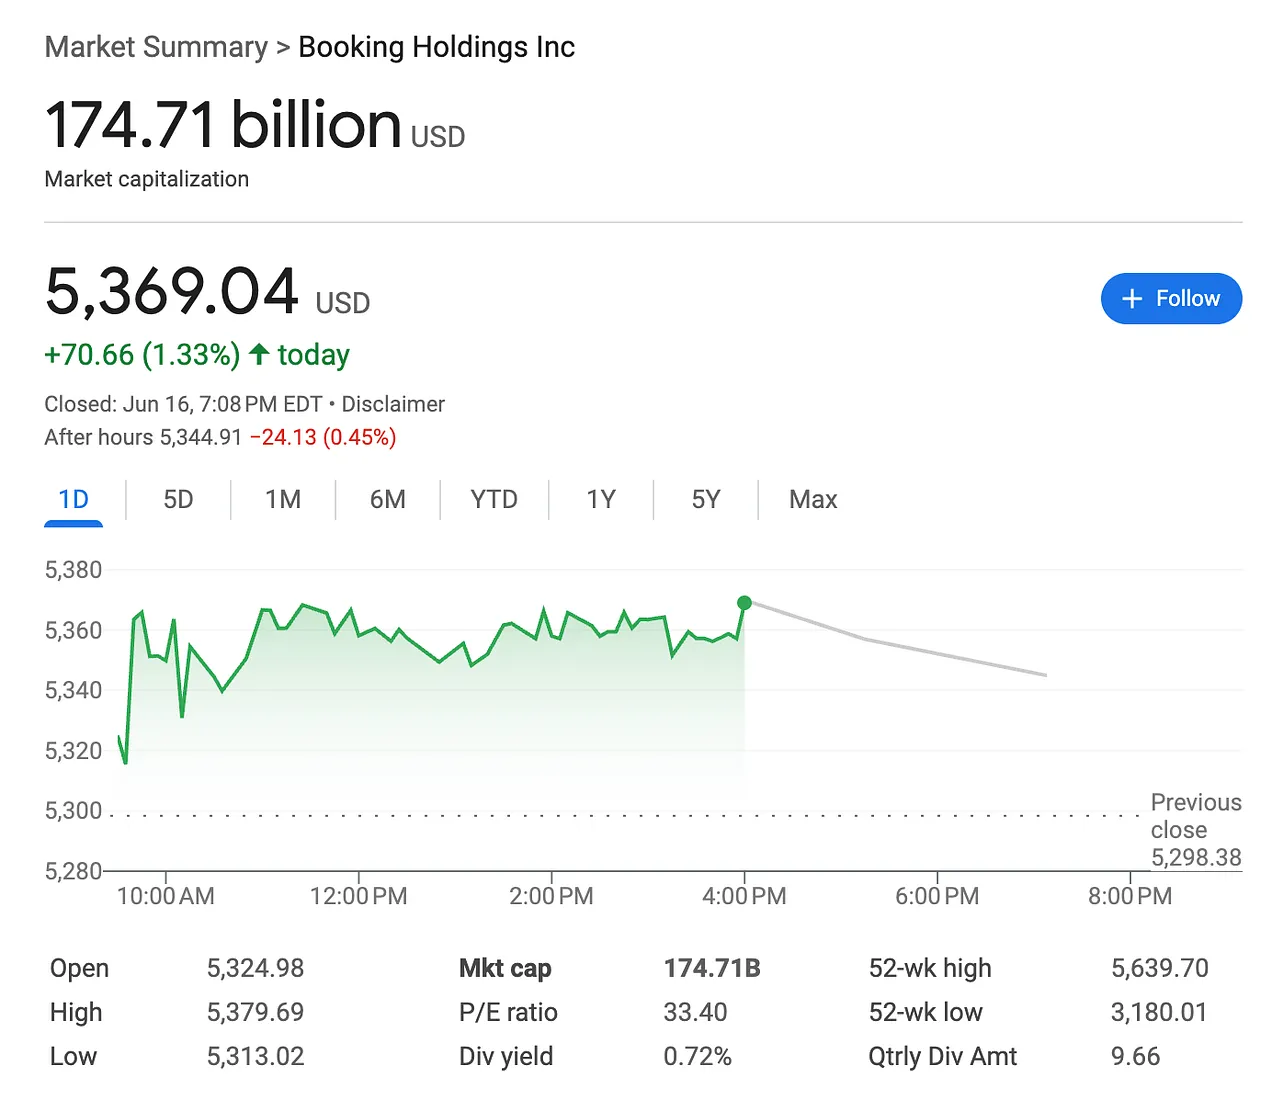Click the Follow button

tap(1171, 298)
